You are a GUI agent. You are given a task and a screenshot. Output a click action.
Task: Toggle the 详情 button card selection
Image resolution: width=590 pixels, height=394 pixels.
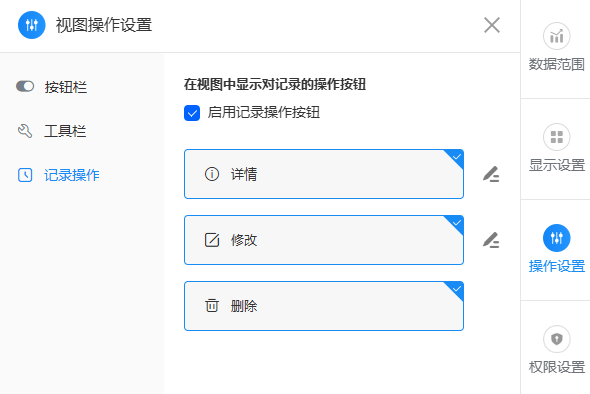pyautogui.click(x=324, y=174)
